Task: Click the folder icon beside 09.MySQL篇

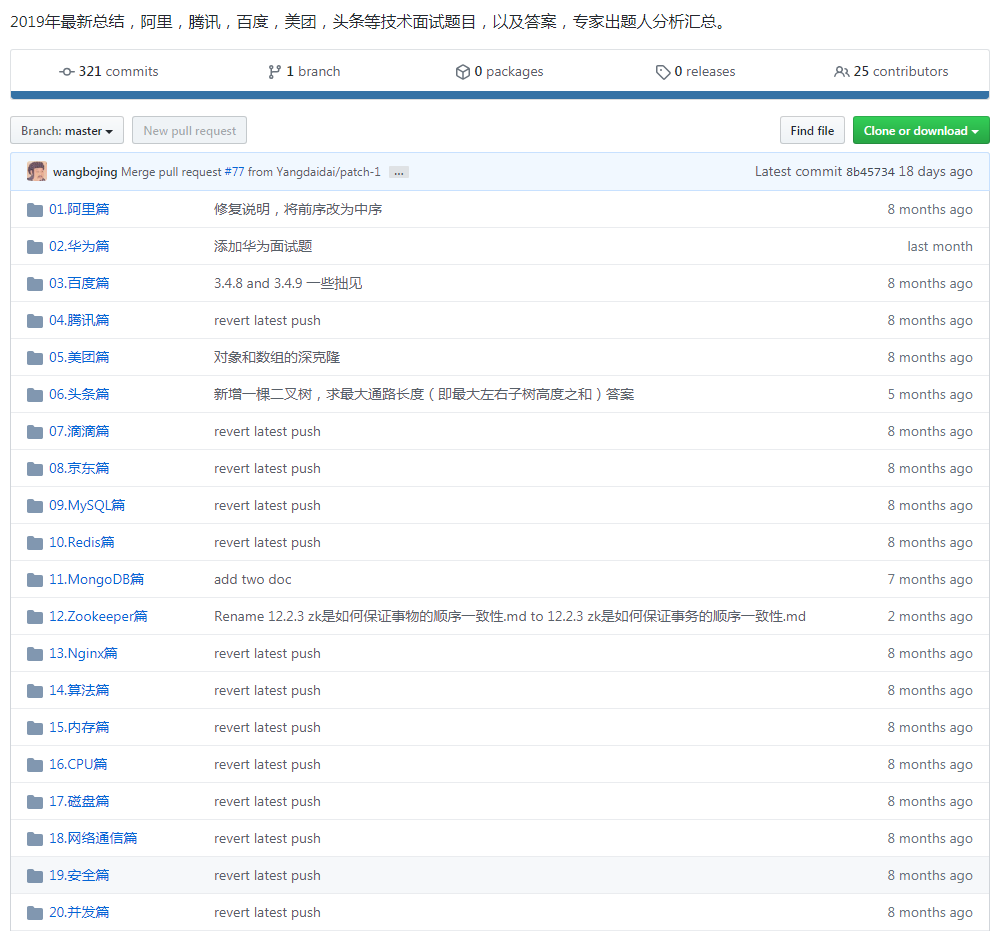Action: click(x=35, y=506)
